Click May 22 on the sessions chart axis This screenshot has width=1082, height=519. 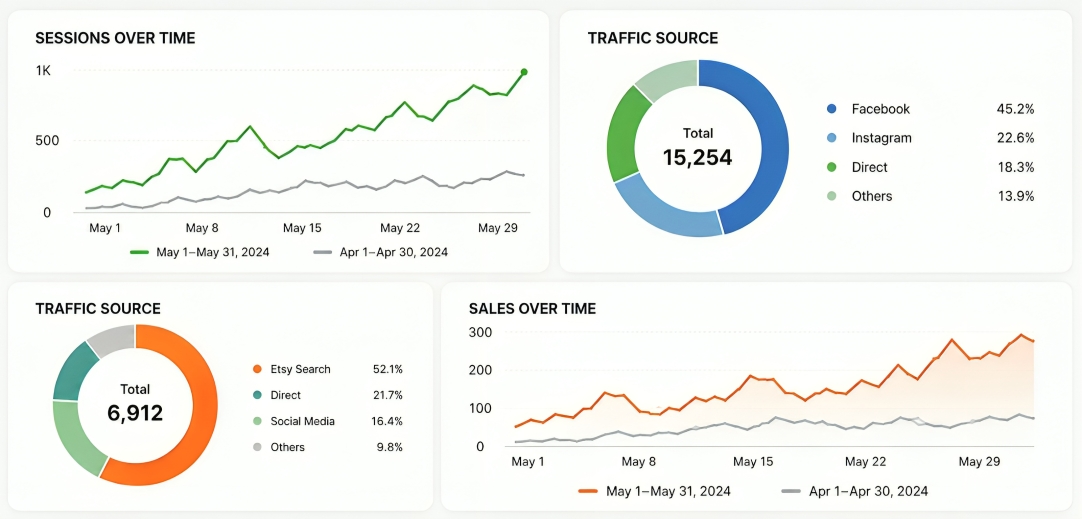401,228
